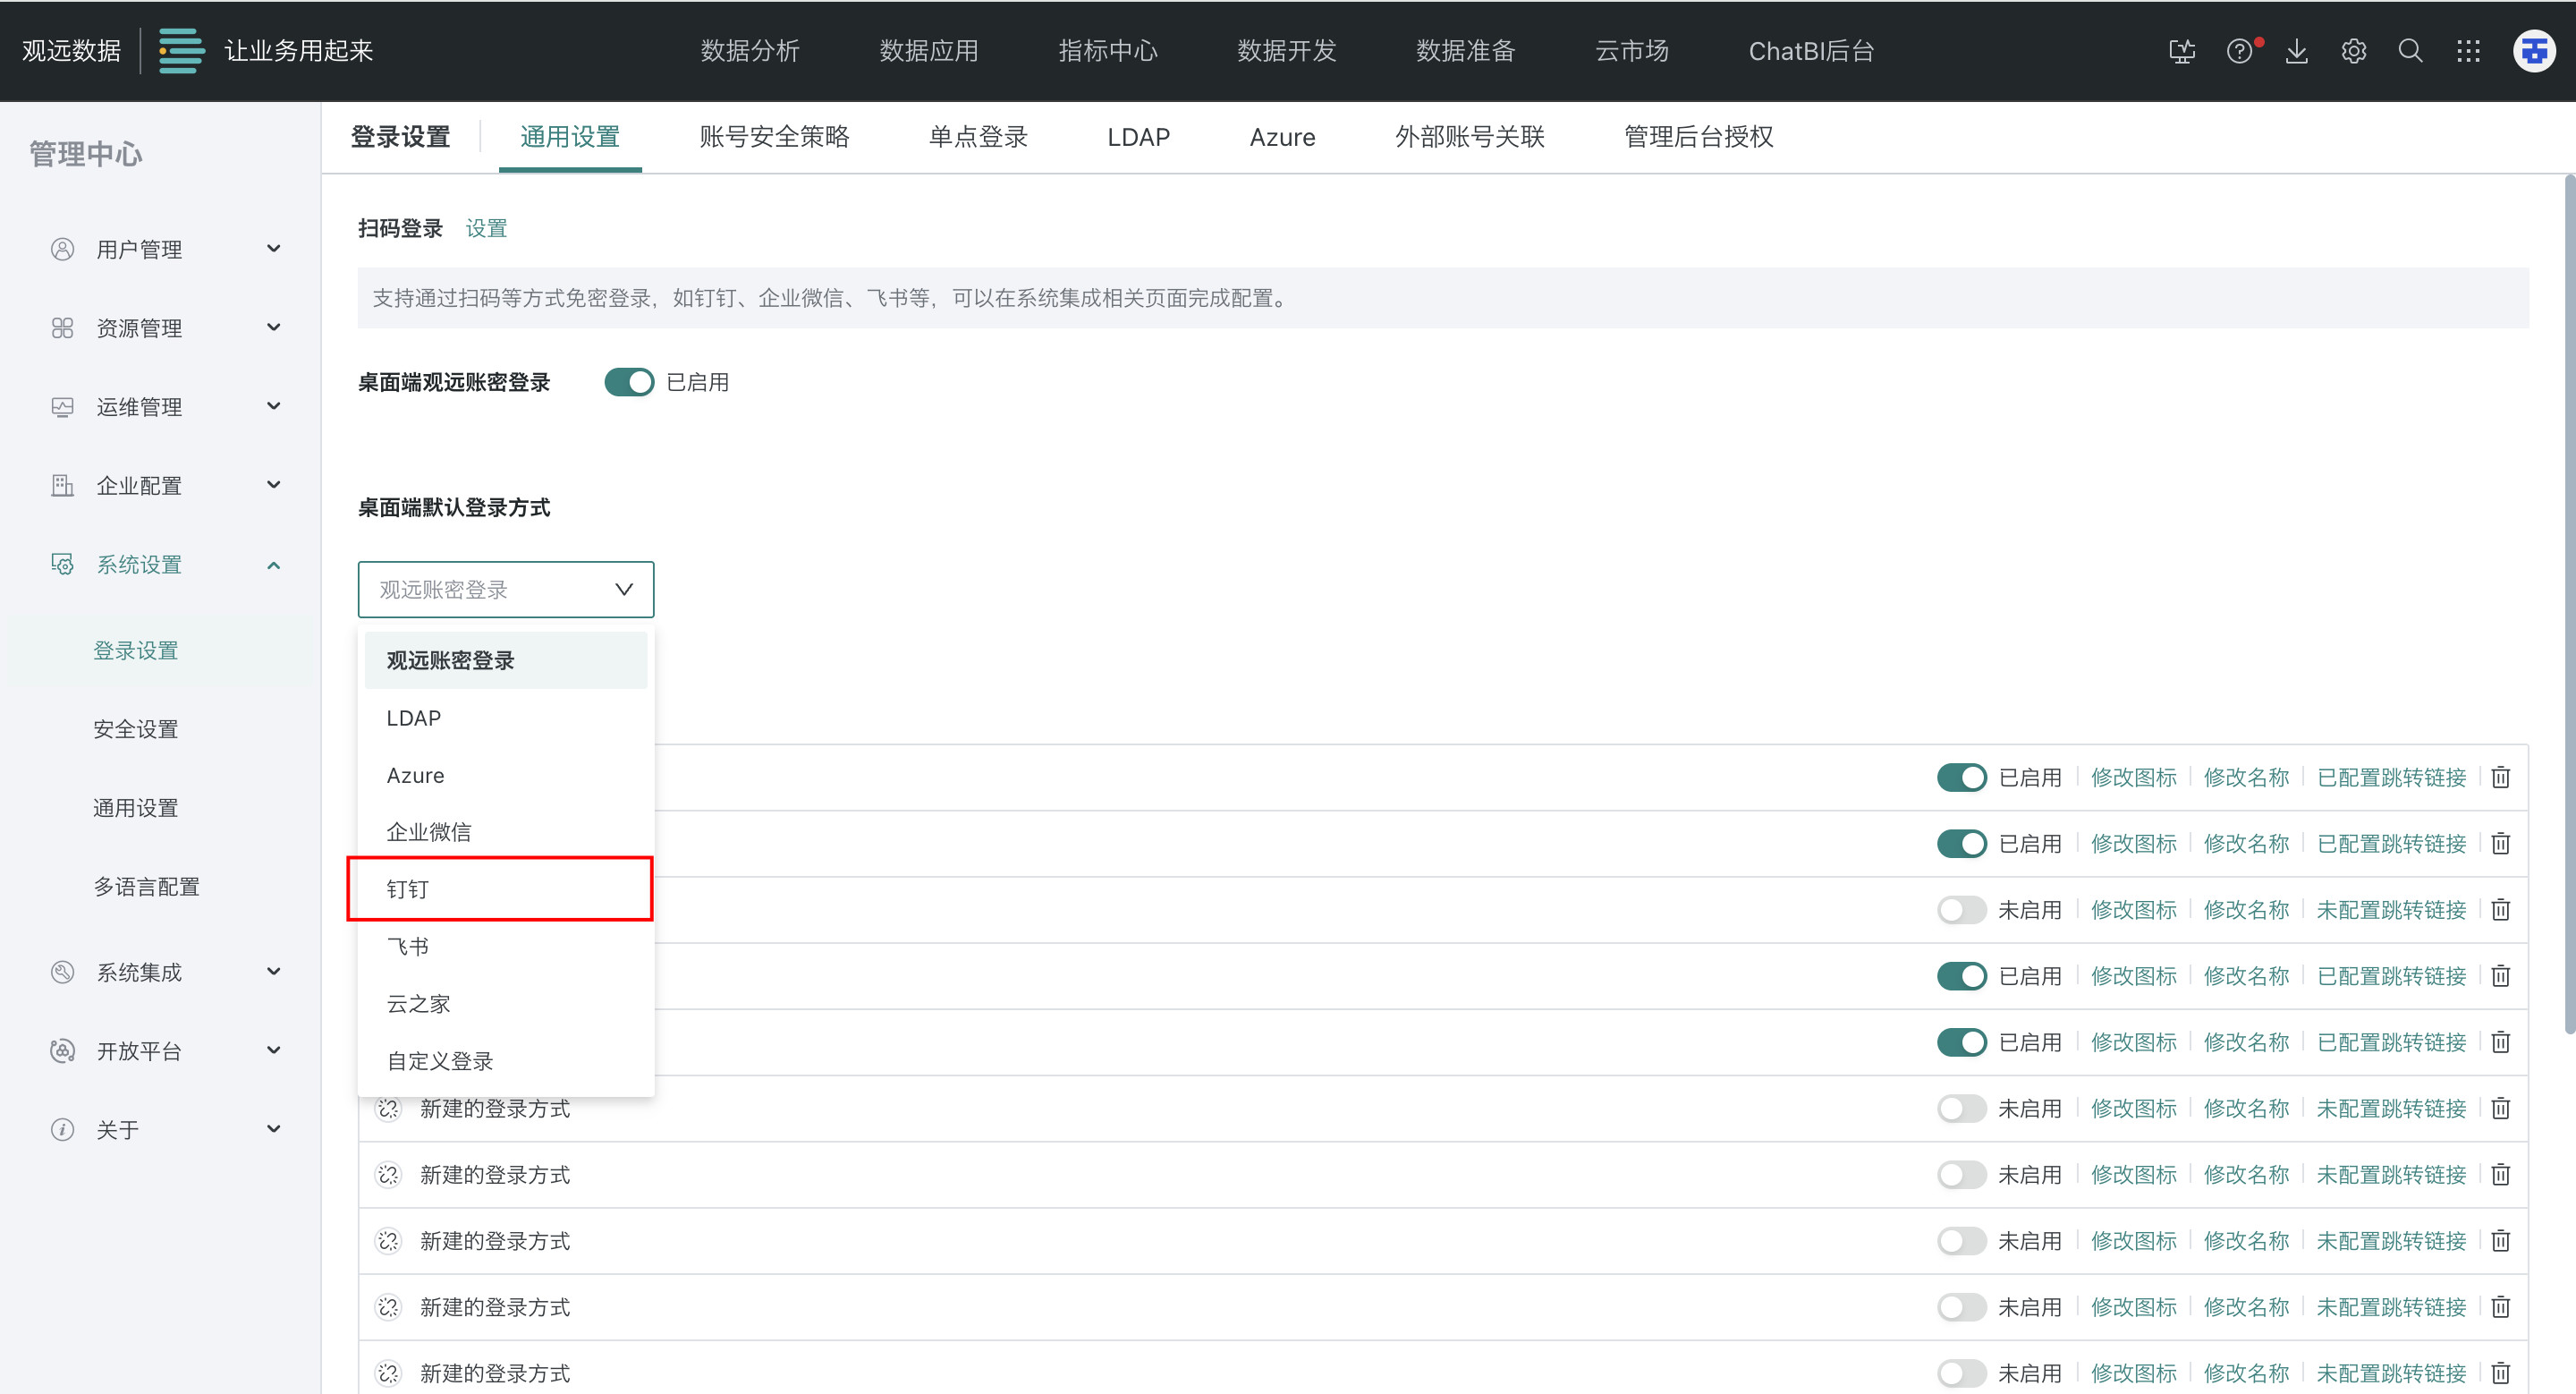Click the monitor icon in top bar
Screen dimensions: 2576x1394
pyautogui.click(x=2182, y=51)
